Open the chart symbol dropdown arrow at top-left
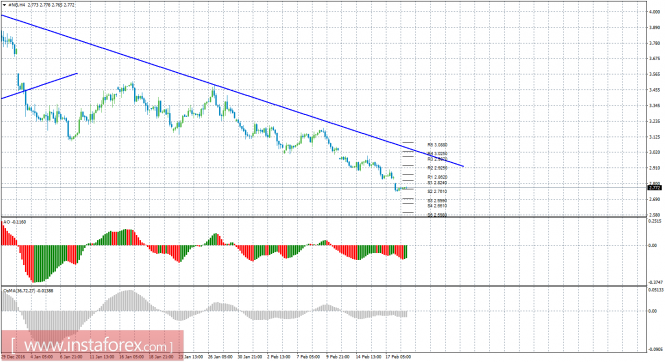 click(x=4, y=5)
